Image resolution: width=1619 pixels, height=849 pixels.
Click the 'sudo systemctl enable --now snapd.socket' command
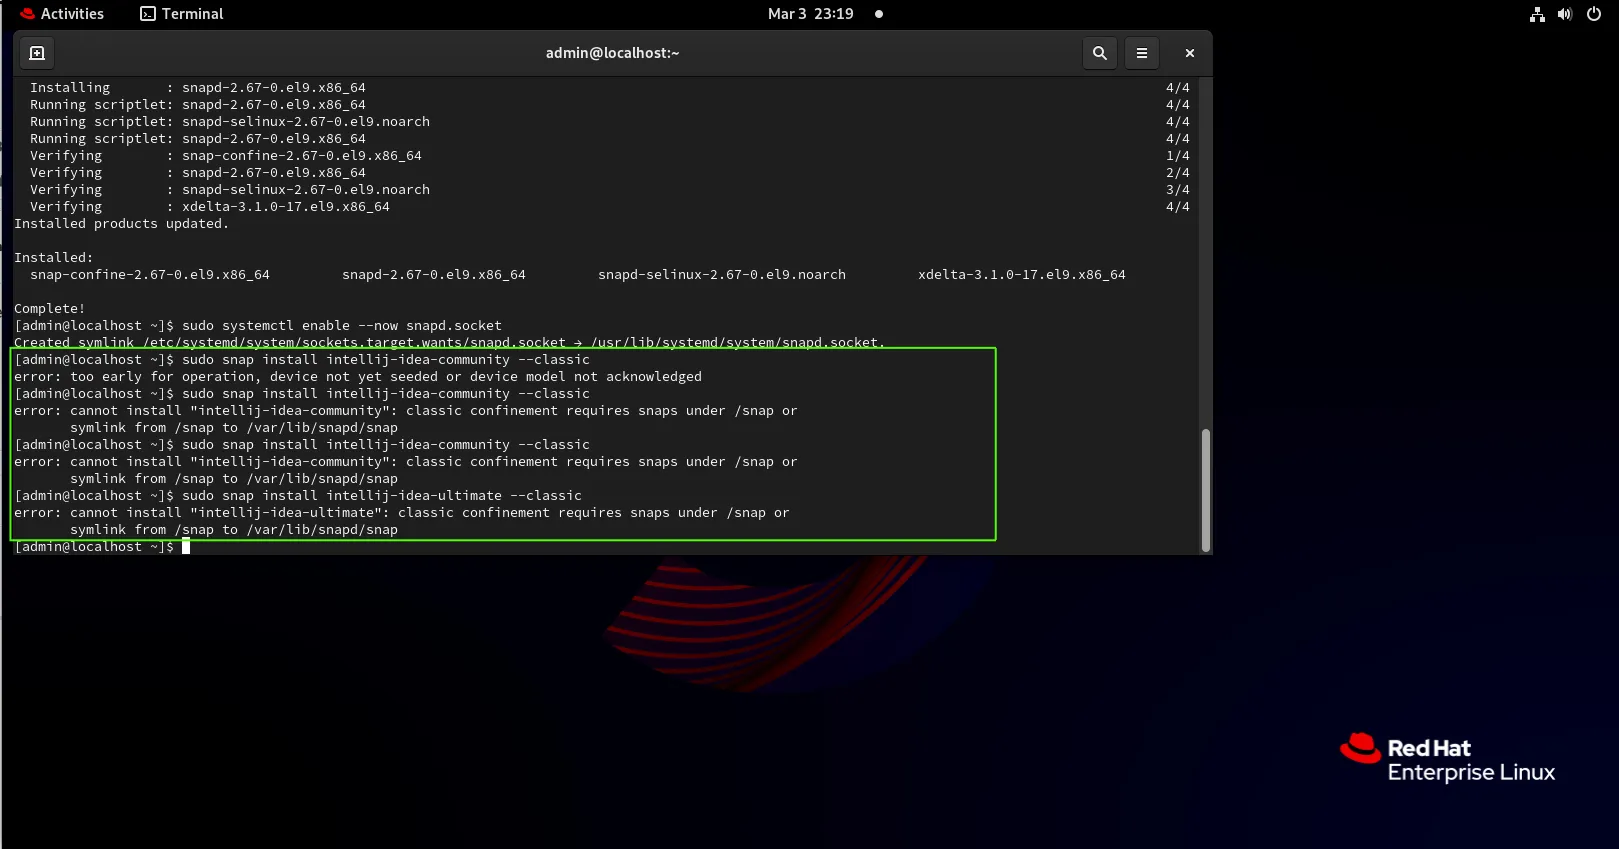coord(342,326)
